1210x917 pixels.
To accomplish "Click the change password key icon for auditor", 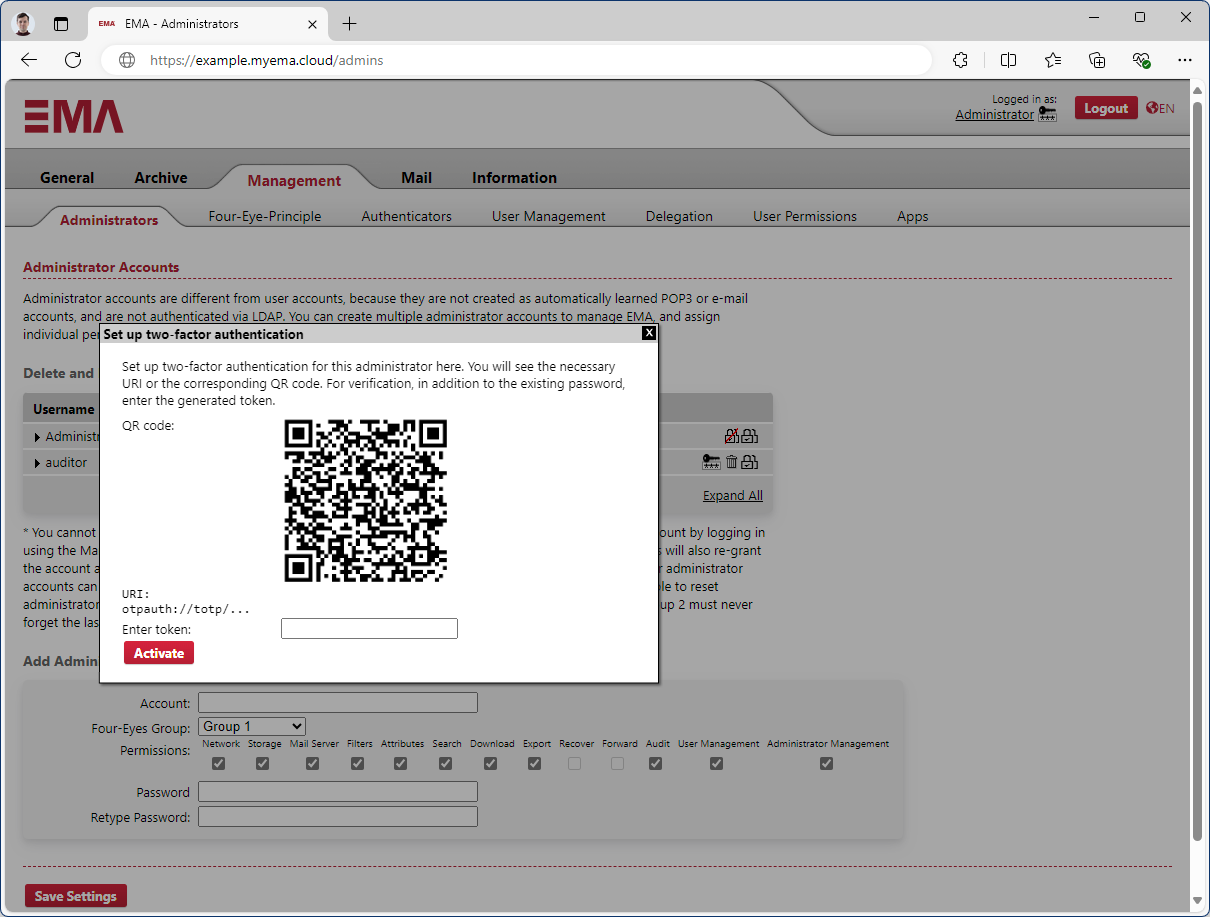I will [711, 462].
